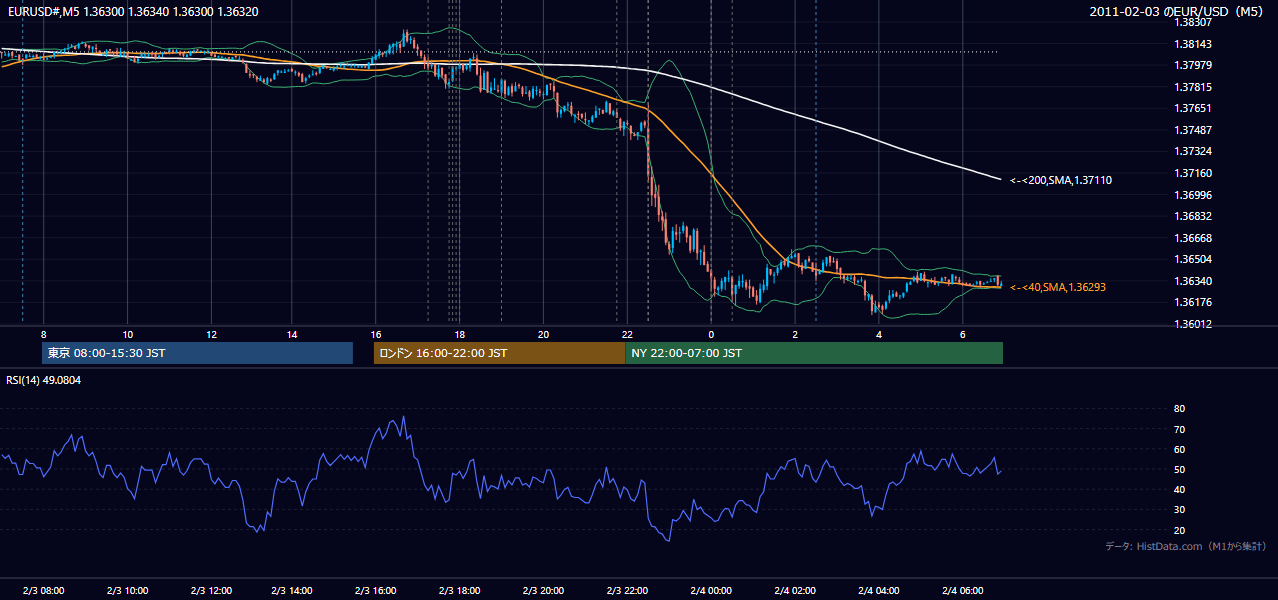Click price axis value 1.36176
Viewport: 1278px width, 600px height.
[x=1193, y=302]
